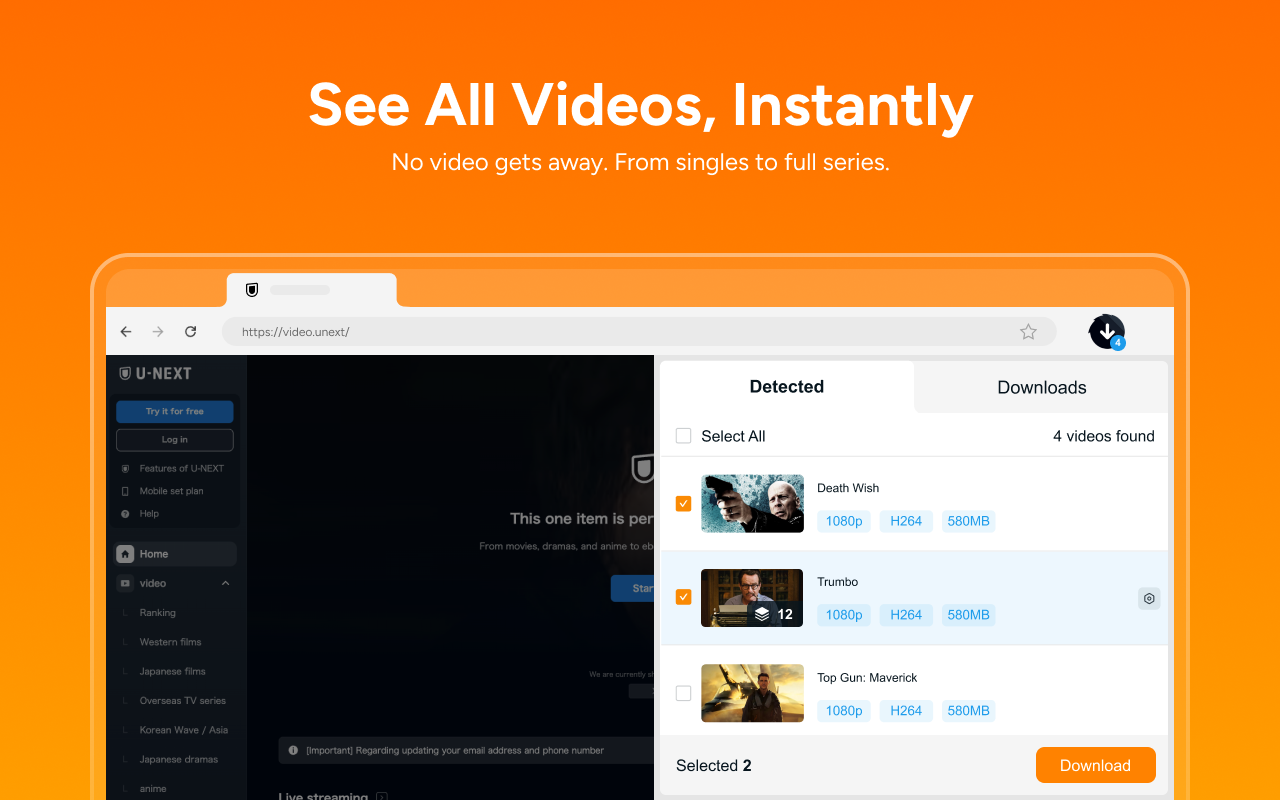Click the Try it for free button
The height and width of the screenshot is (800, 1280).
click(x=175, y=411)
